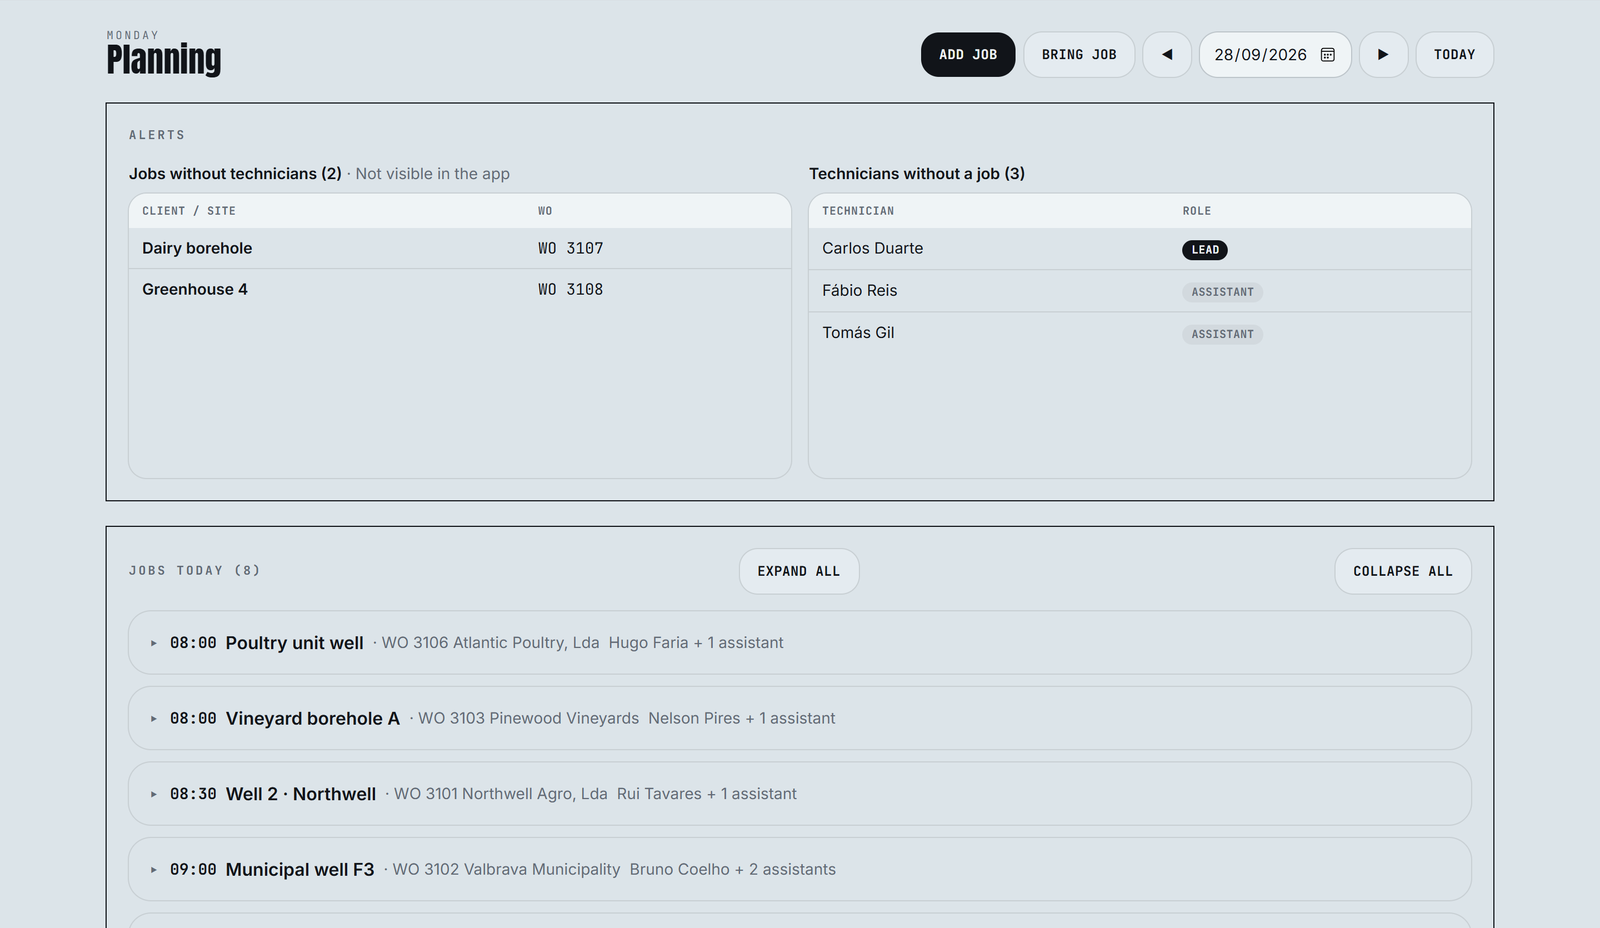1600x928 pixels.
Task: Click the Jobs Today (8) label
Action: 195,571
